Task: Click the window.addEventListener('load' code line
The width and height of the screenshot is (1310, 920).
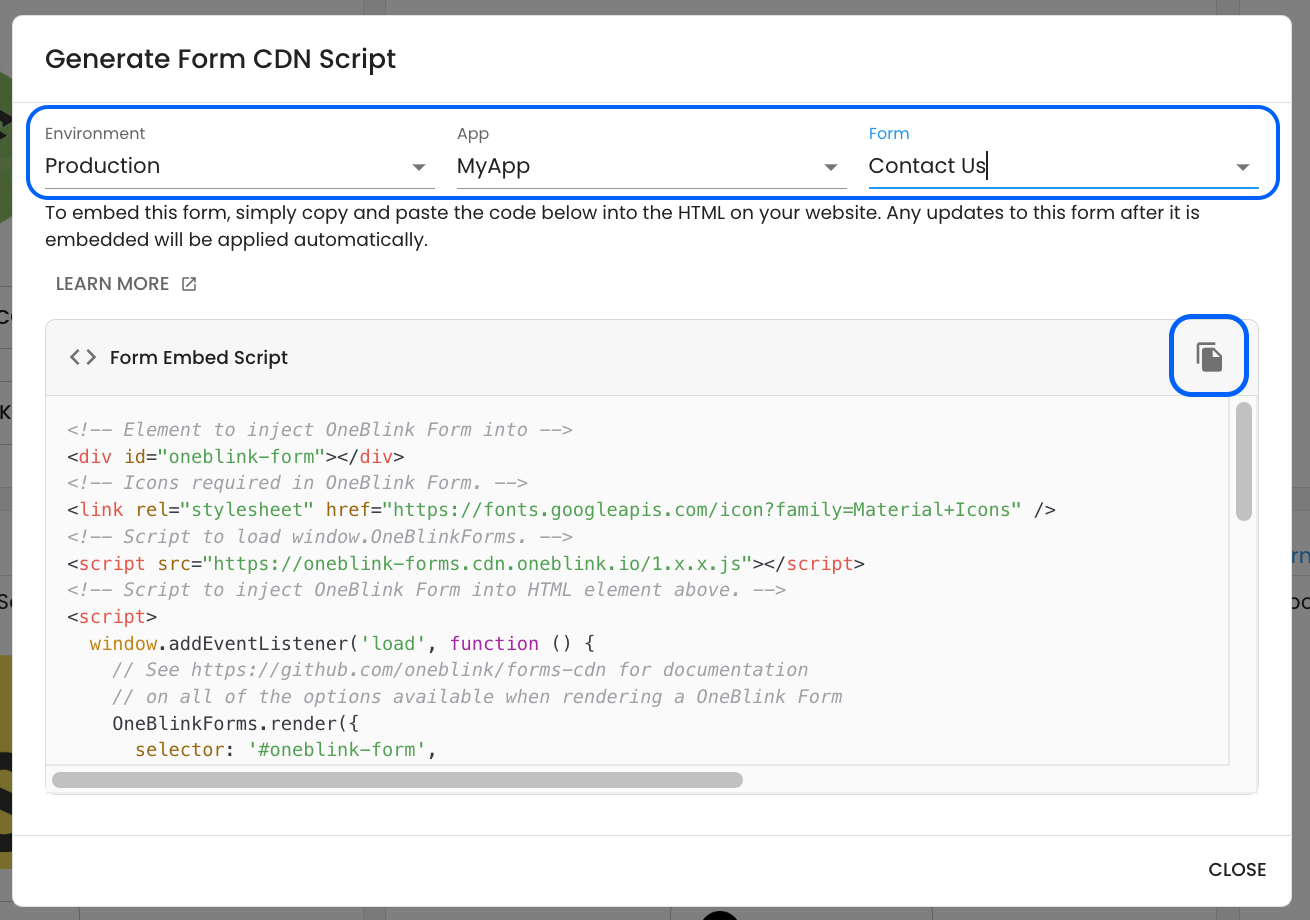Action: pos(342,643)
